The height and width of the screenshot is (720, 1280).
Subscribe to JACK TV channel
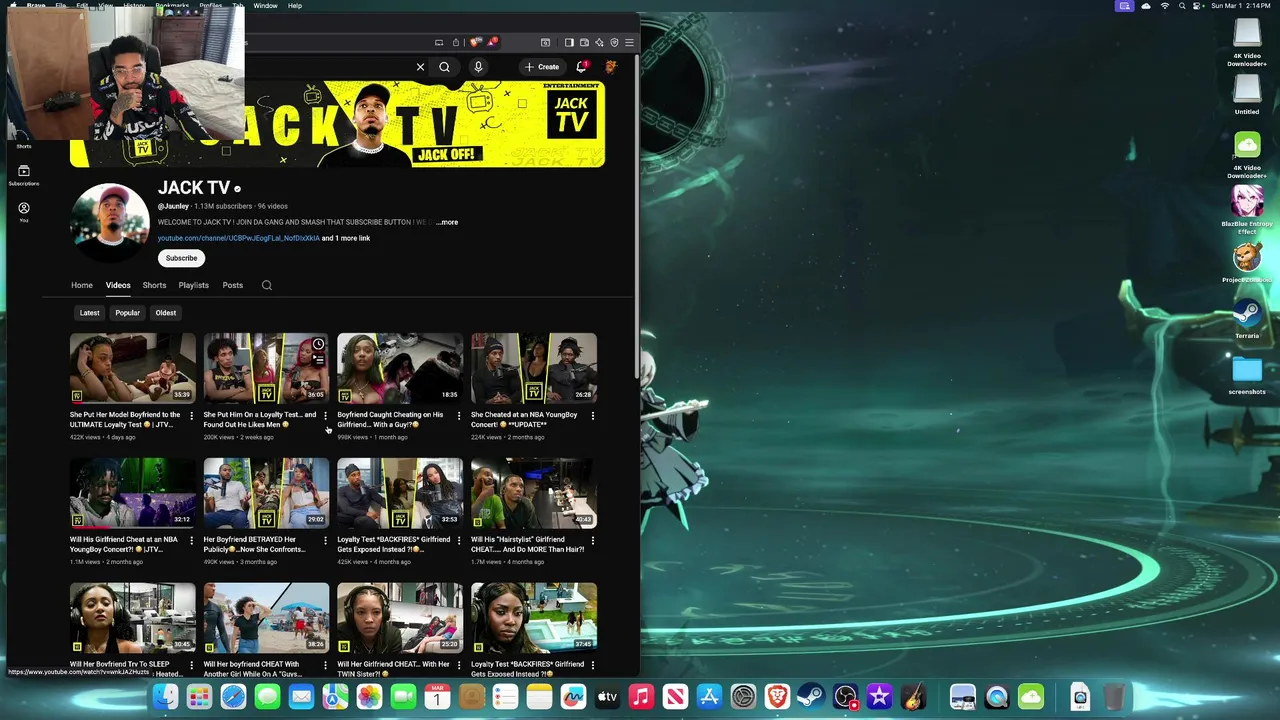coord(182,258)
